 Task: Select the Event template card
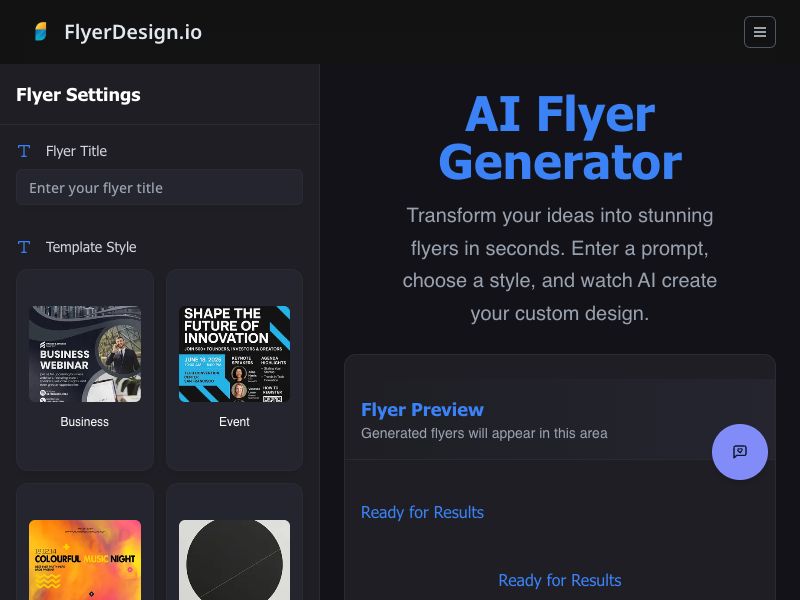coord(234,370)
